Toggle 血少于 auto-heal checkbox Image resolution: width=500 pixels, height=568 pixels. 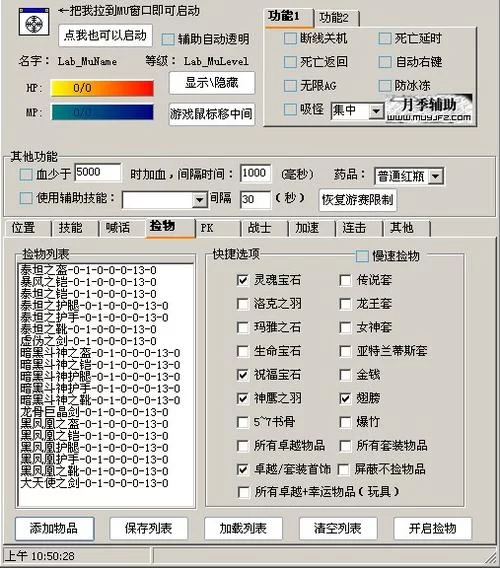25,174
